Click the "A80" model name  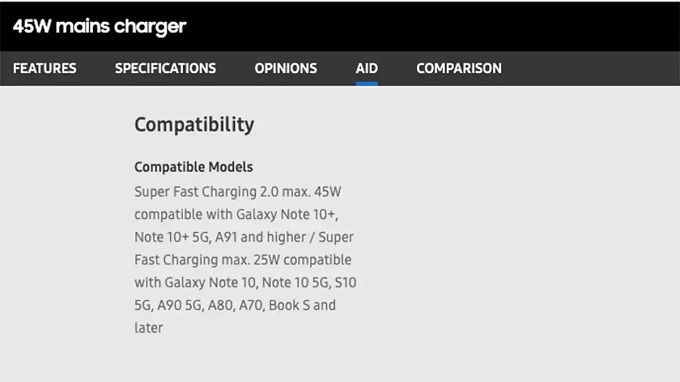pyautogui.click(x=220, y=305)
